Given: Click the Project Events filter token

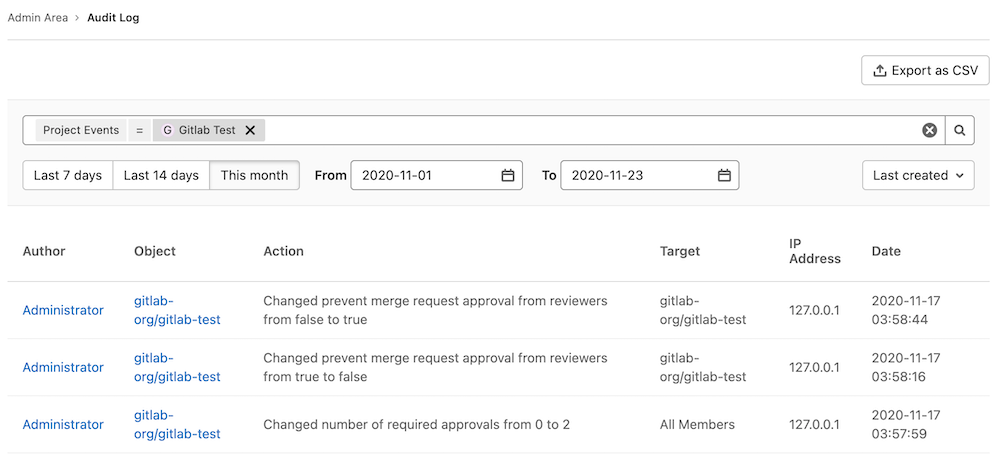Looking at the screenshot, I should click(x=81, y=130).
